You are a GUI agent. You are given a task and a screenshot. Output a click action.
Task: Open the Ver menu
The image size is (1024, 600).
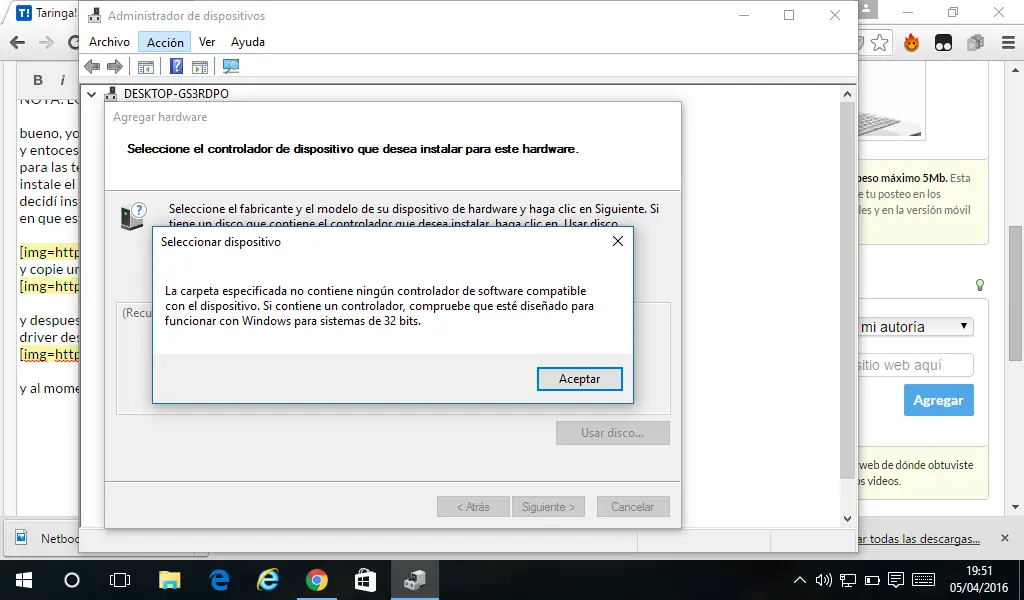[x=207, y=42]
